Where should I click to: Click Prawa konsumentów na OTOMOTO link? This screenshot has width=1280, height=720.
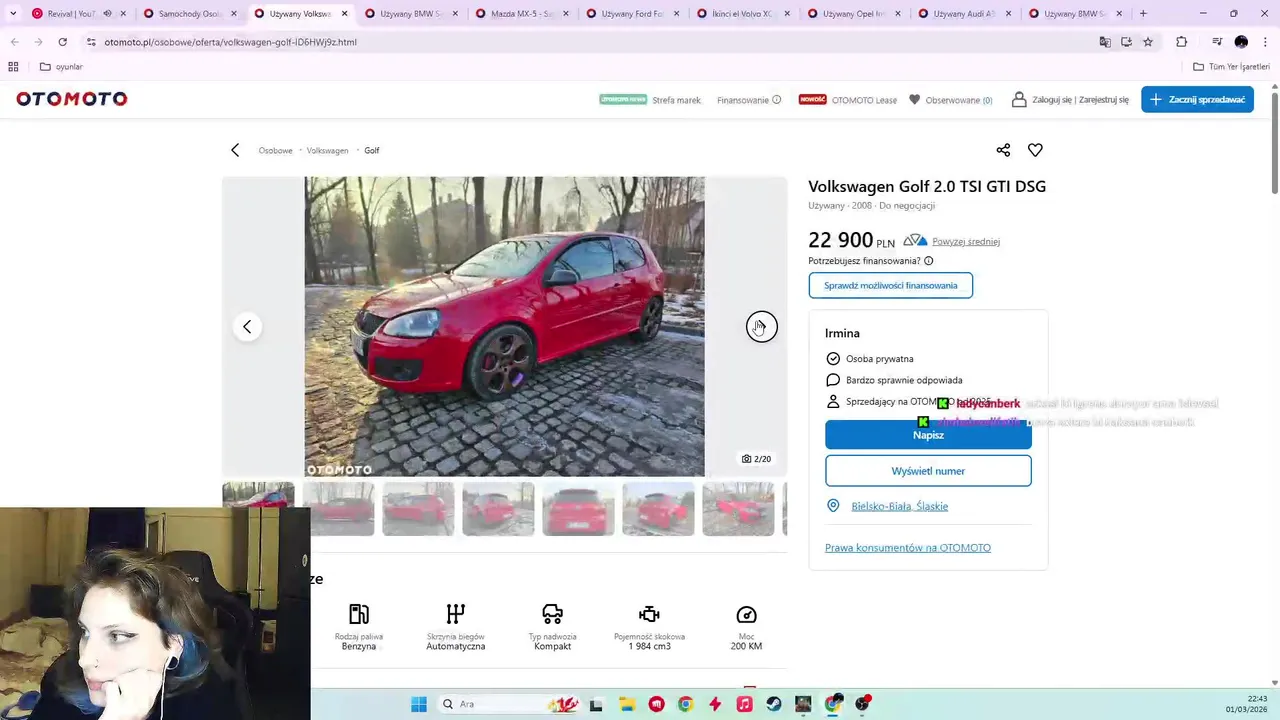[908, 548]
